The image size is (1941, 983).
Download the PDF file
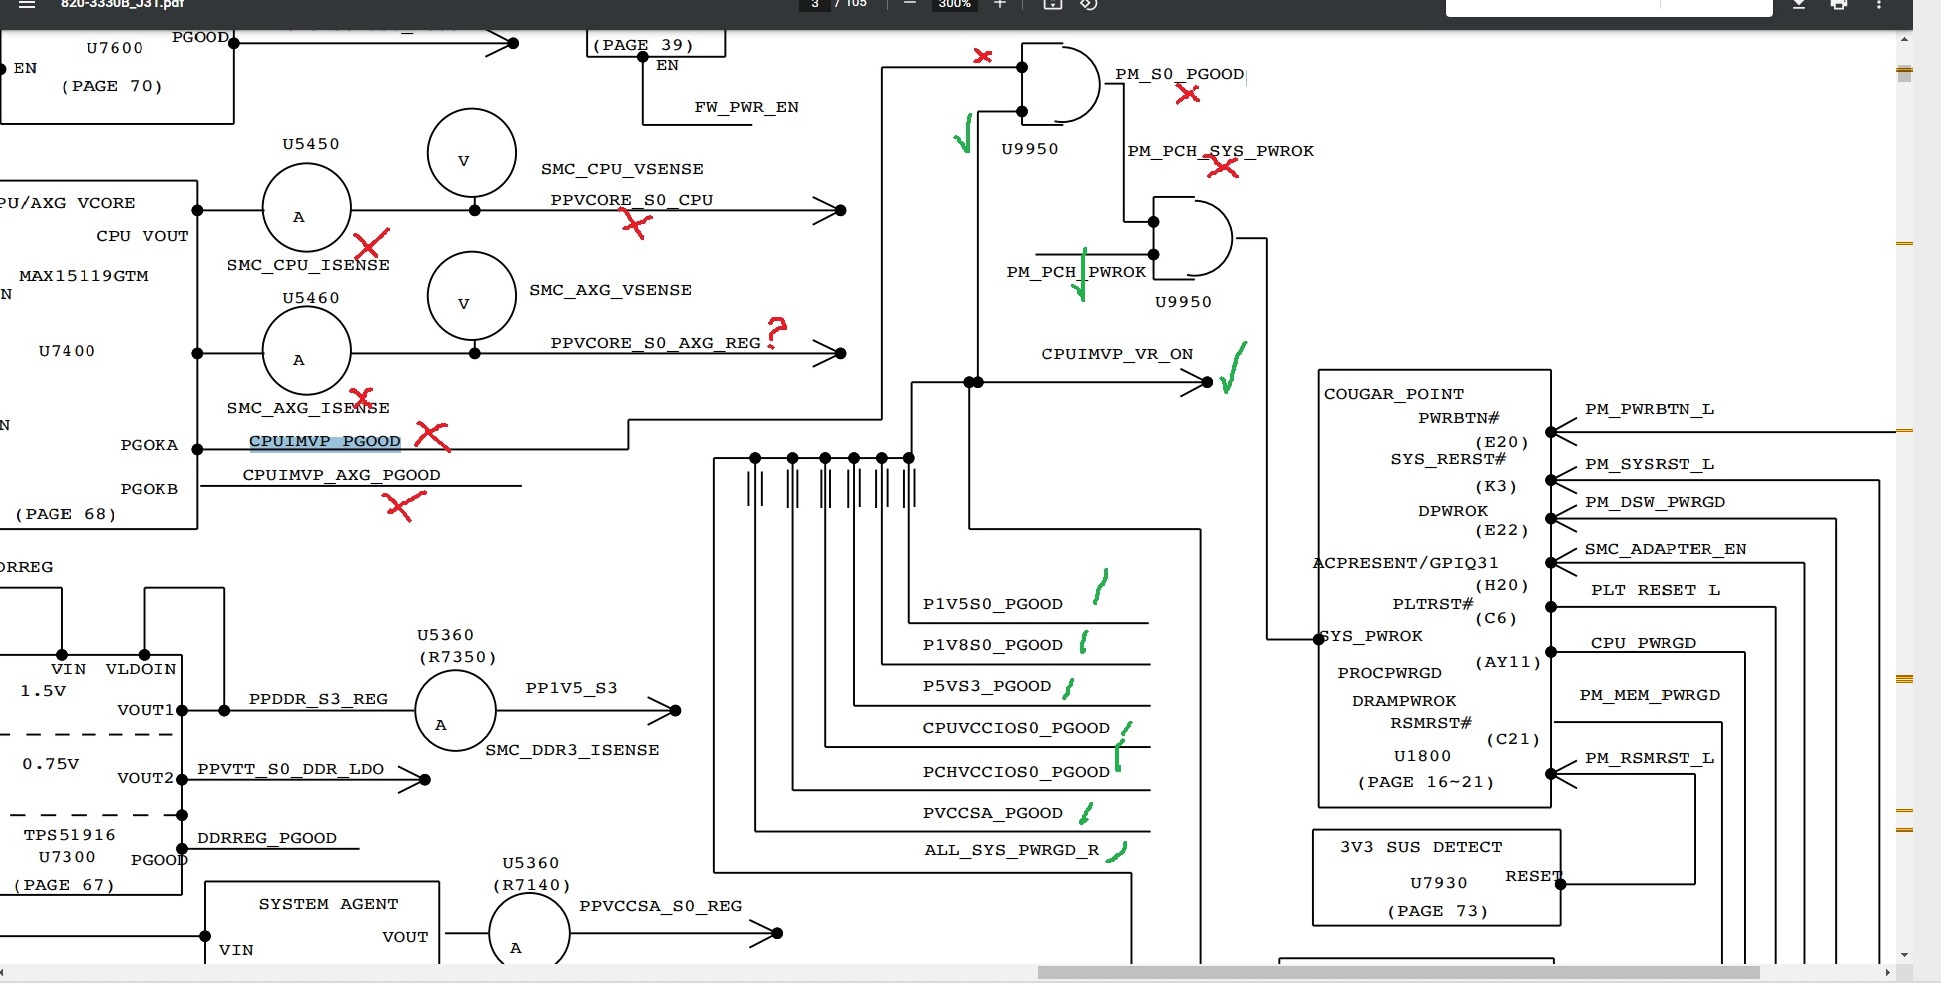tap(1799, 4)
